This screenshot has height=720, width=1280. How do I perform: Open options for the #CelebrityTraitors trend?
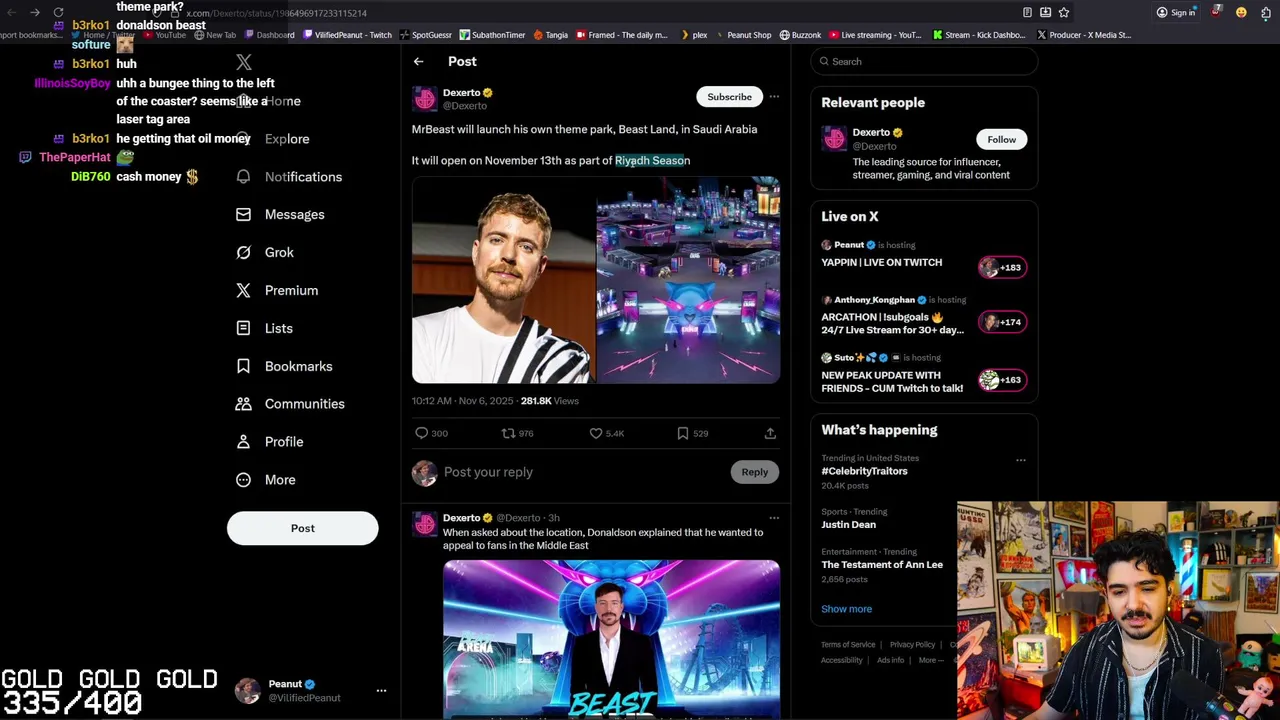coord(1021,460)
